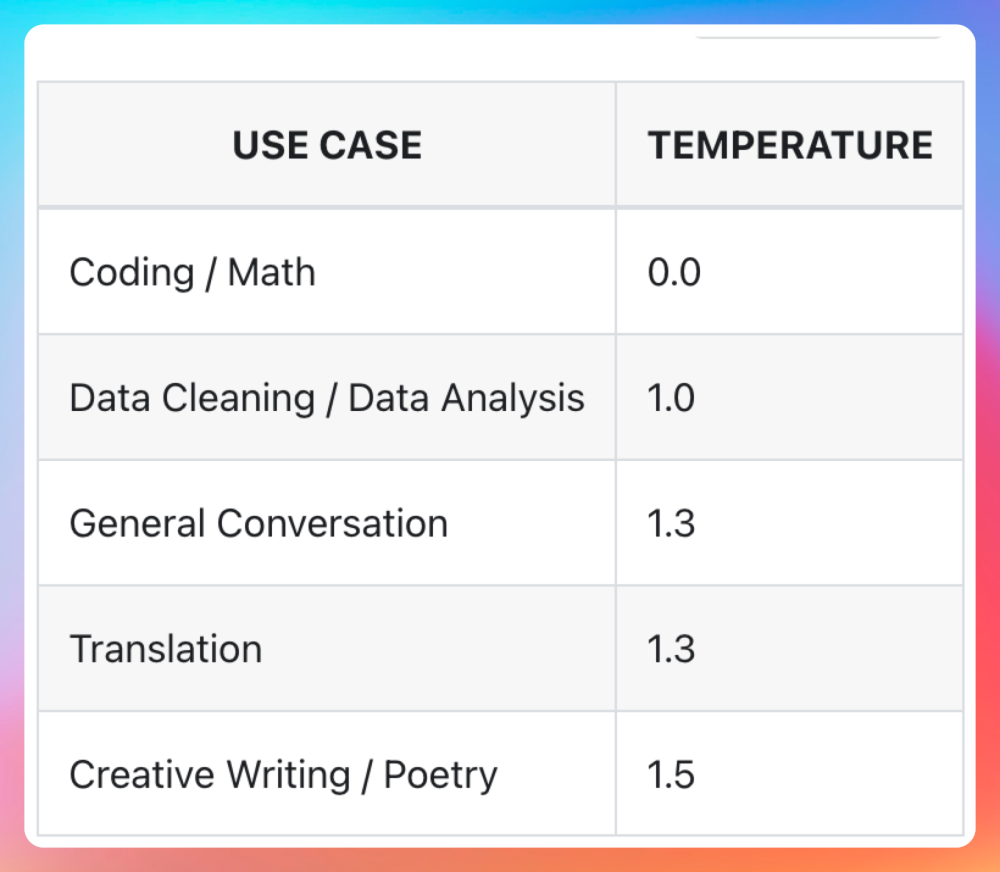The width and height of the screenshot is (1000, 872).
Task: Click the TEMPERATURE column header
Action: [790, 146]
